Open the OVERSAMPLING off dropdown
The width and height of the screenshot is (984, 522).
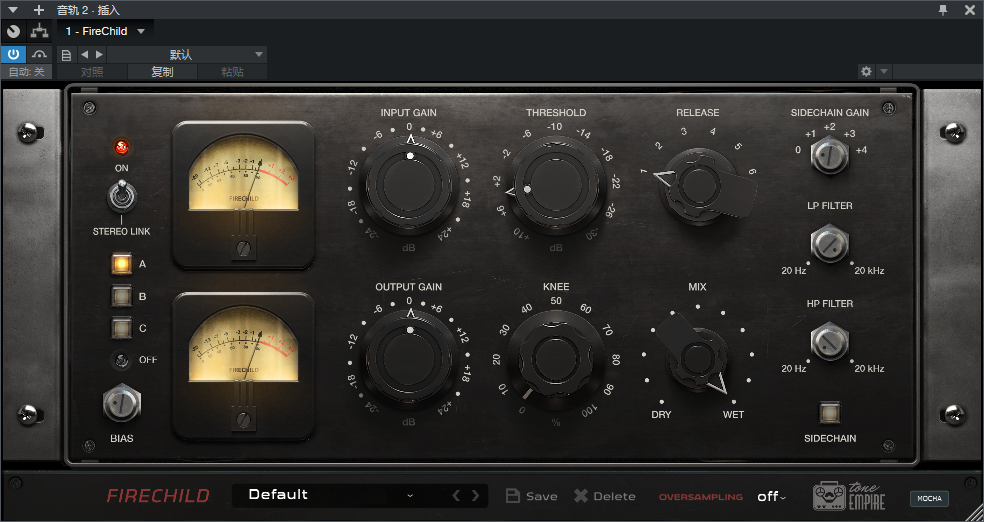click(771, 497)
